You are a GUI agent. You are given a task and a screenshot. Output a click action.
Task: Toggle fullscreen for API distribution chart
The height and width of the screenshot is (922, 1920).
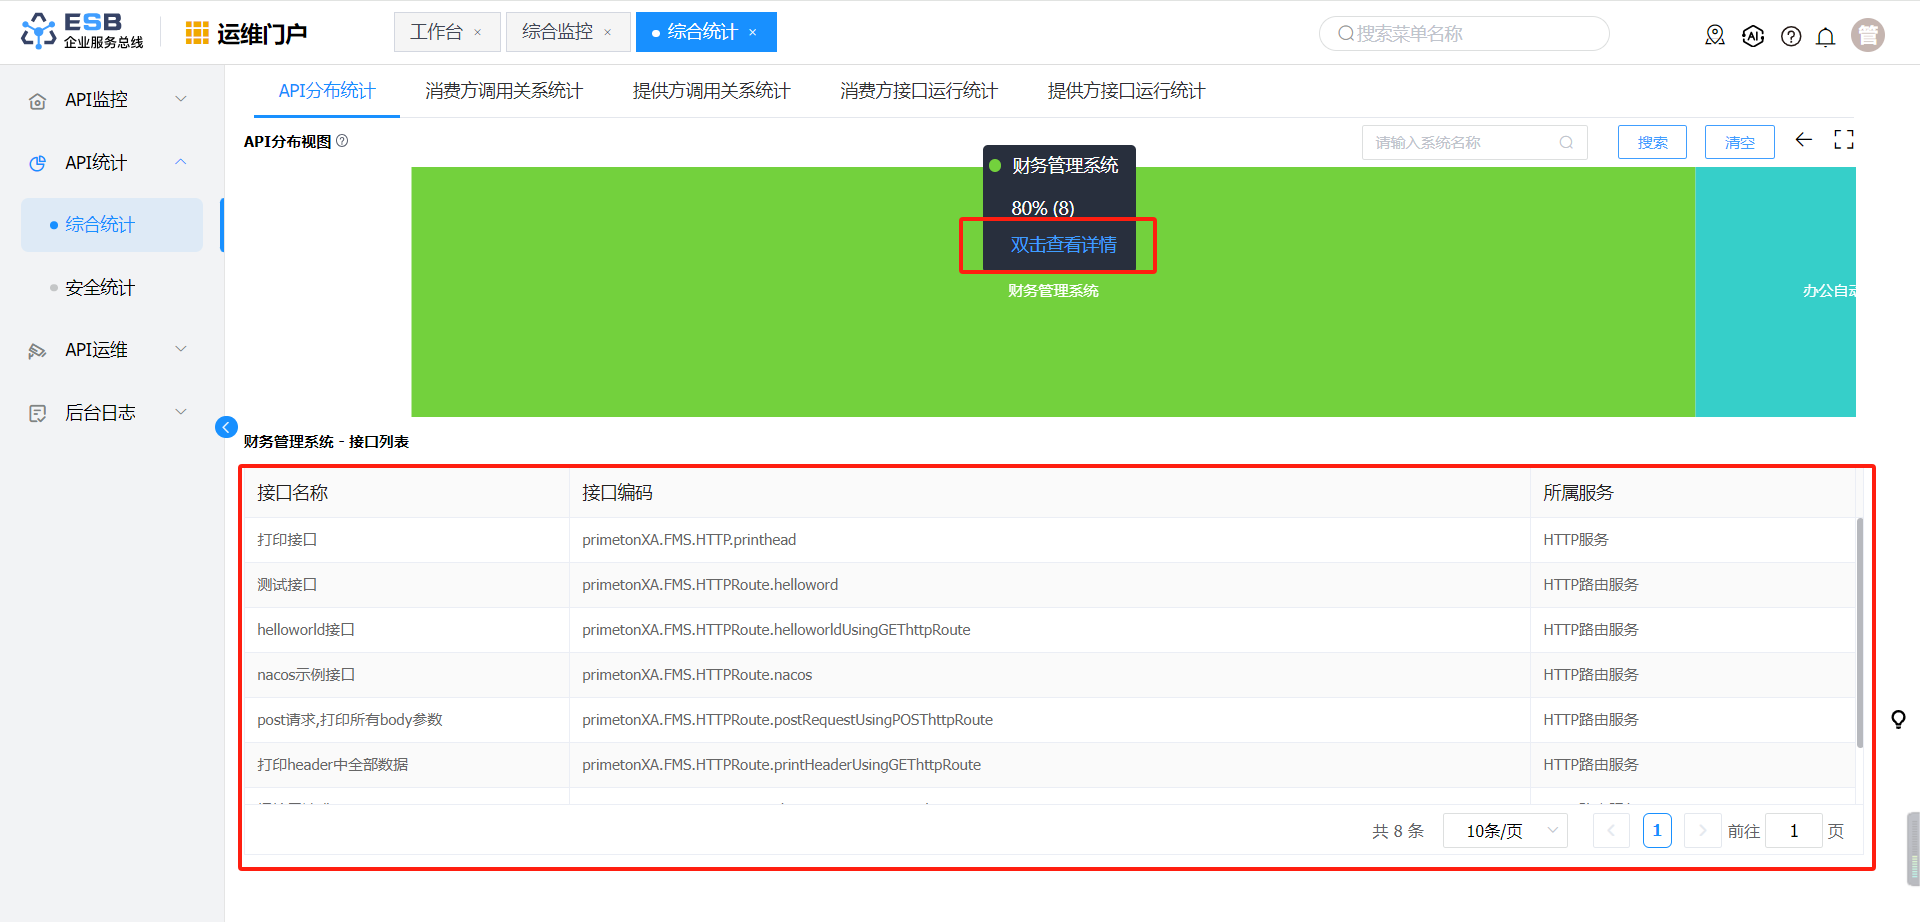point(1843,140)
